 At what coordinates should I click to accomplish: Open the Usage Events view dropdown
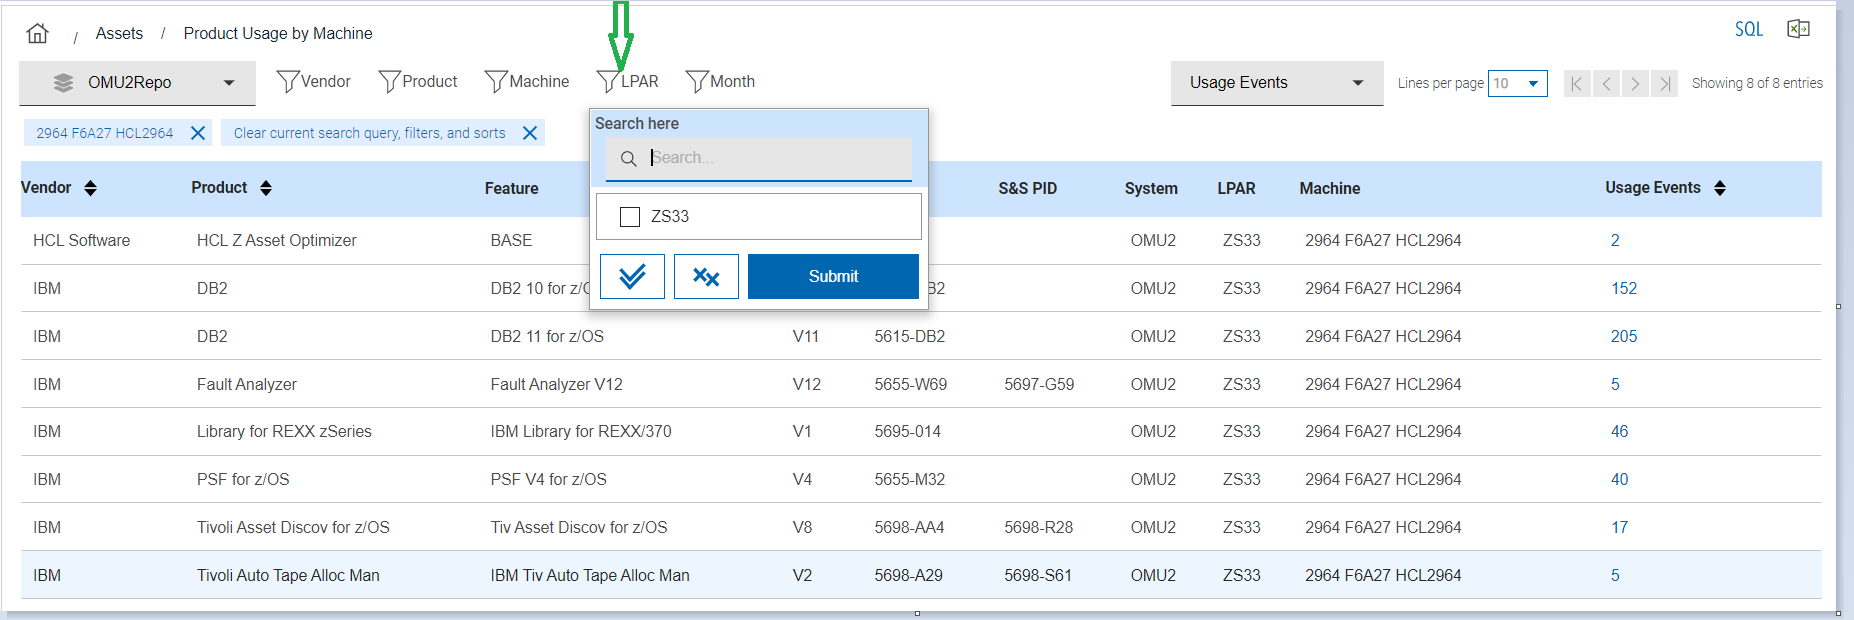1277,83
